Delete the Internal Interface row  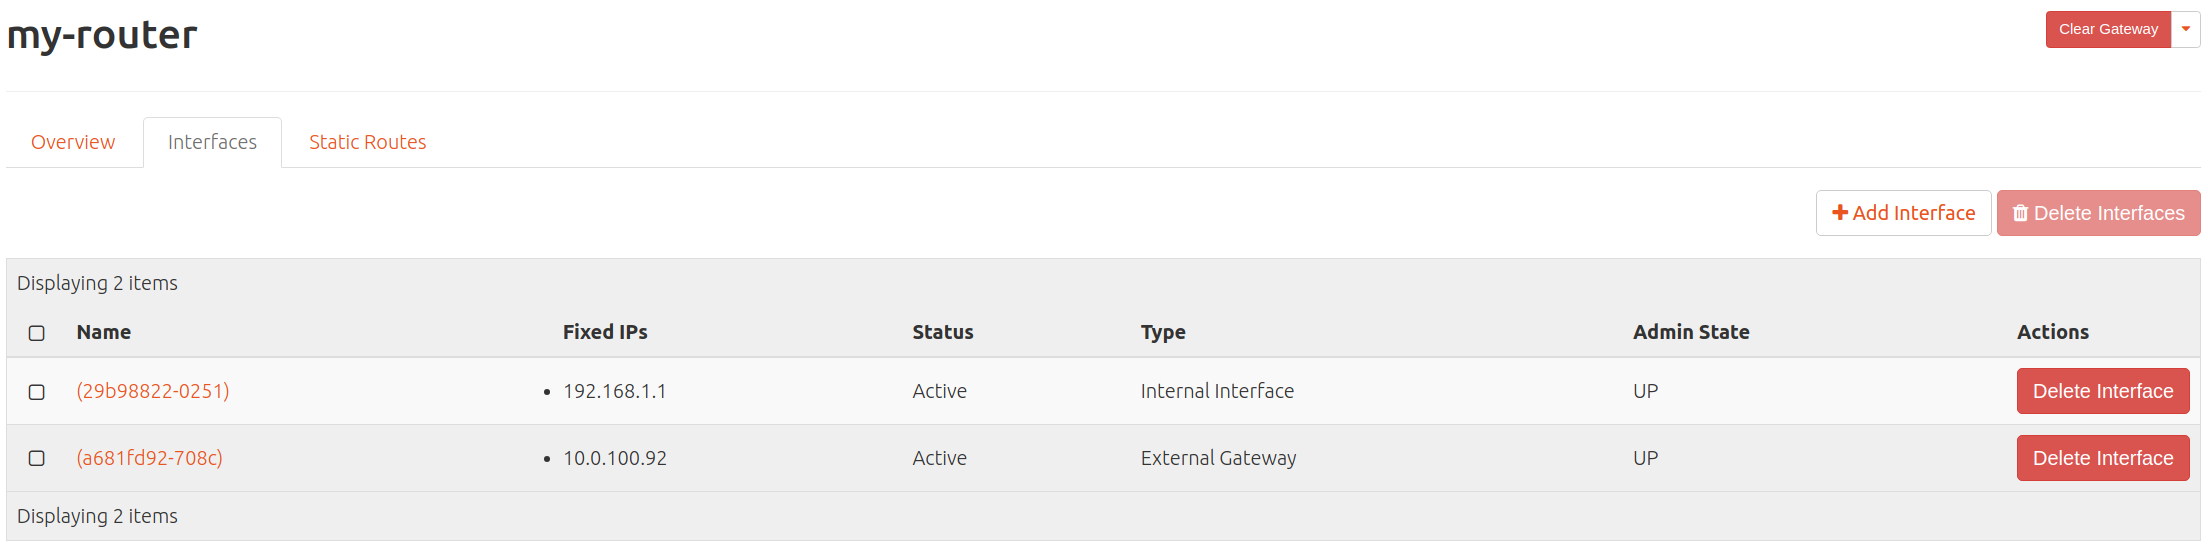(2102, 391)
